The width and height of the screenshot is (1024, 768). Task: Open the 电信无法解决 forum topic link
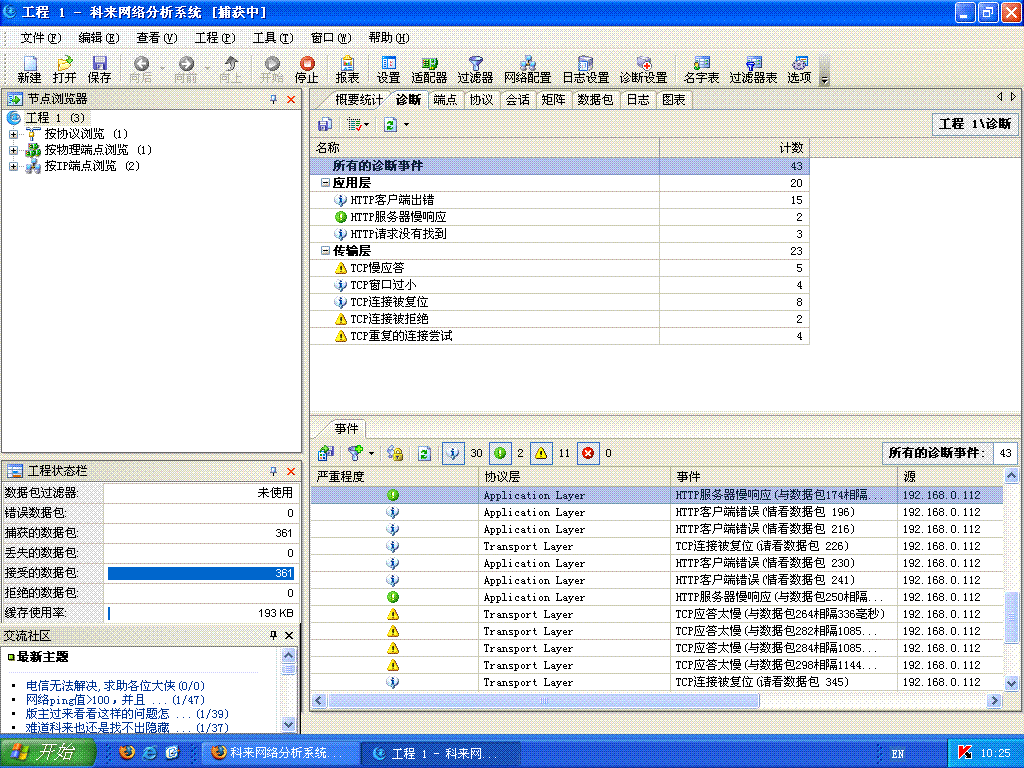click(x=100, y=686)
